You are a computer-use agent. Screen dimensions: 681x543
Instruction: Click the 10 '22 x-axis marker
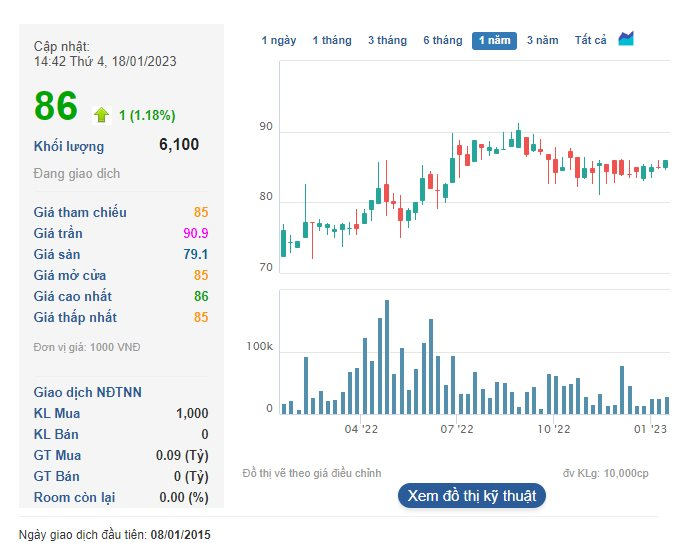(x=553, y=429)
